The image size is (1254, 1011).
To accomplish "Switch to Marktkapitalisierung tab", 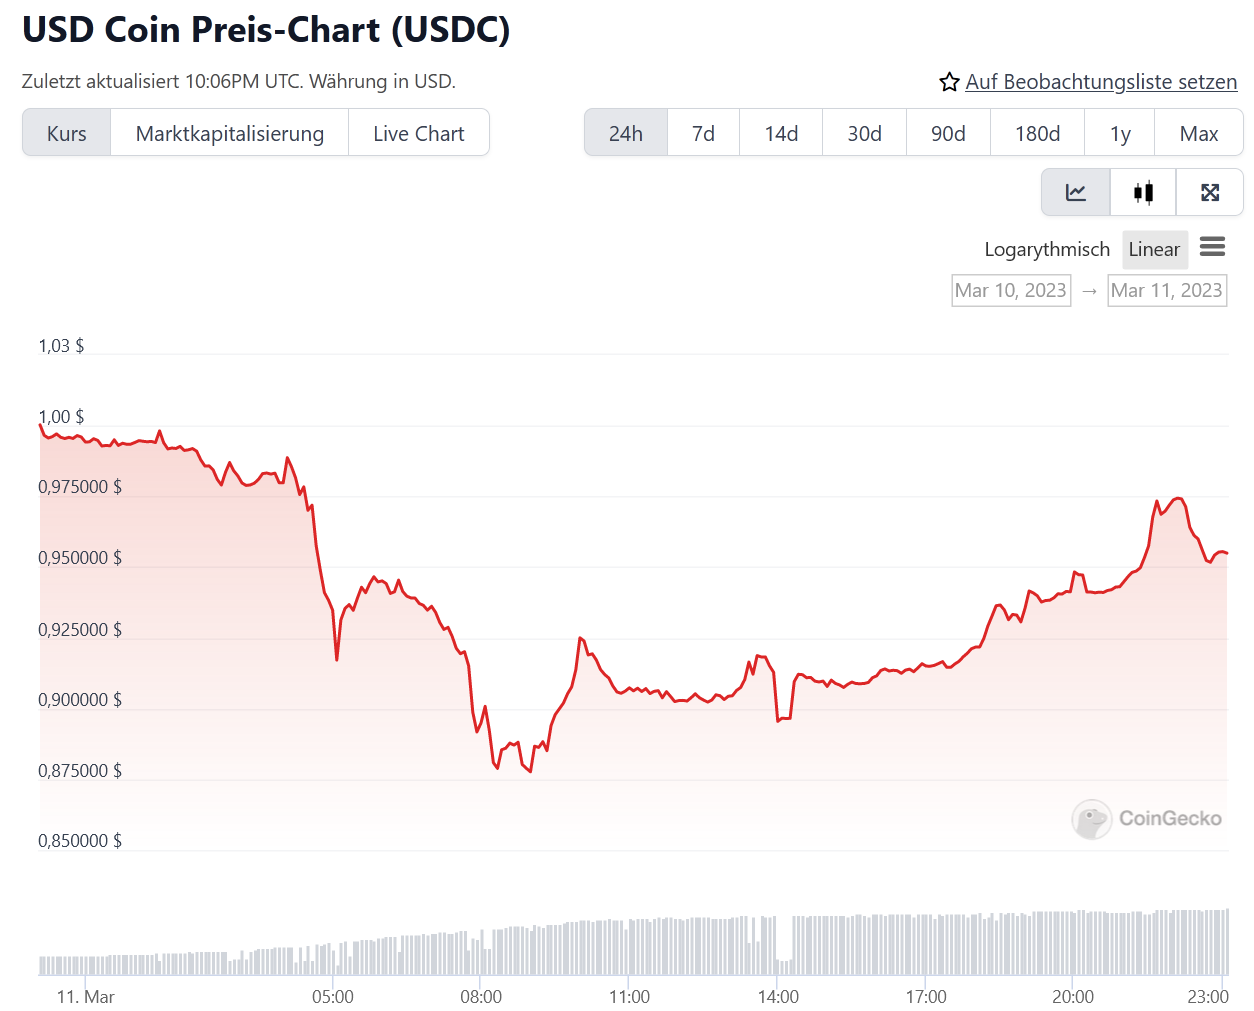I will (x=230, y=133).
